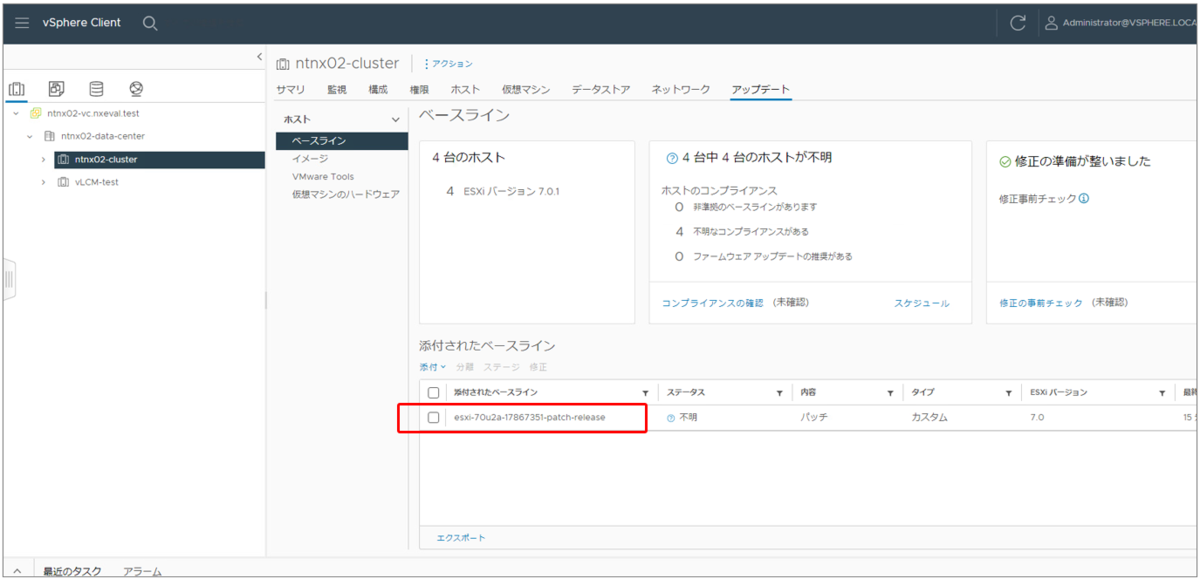Open the サマリ tab
The width and height of the screenshot is (1200, 579).
pyautogui.click(x=290, y=89)
